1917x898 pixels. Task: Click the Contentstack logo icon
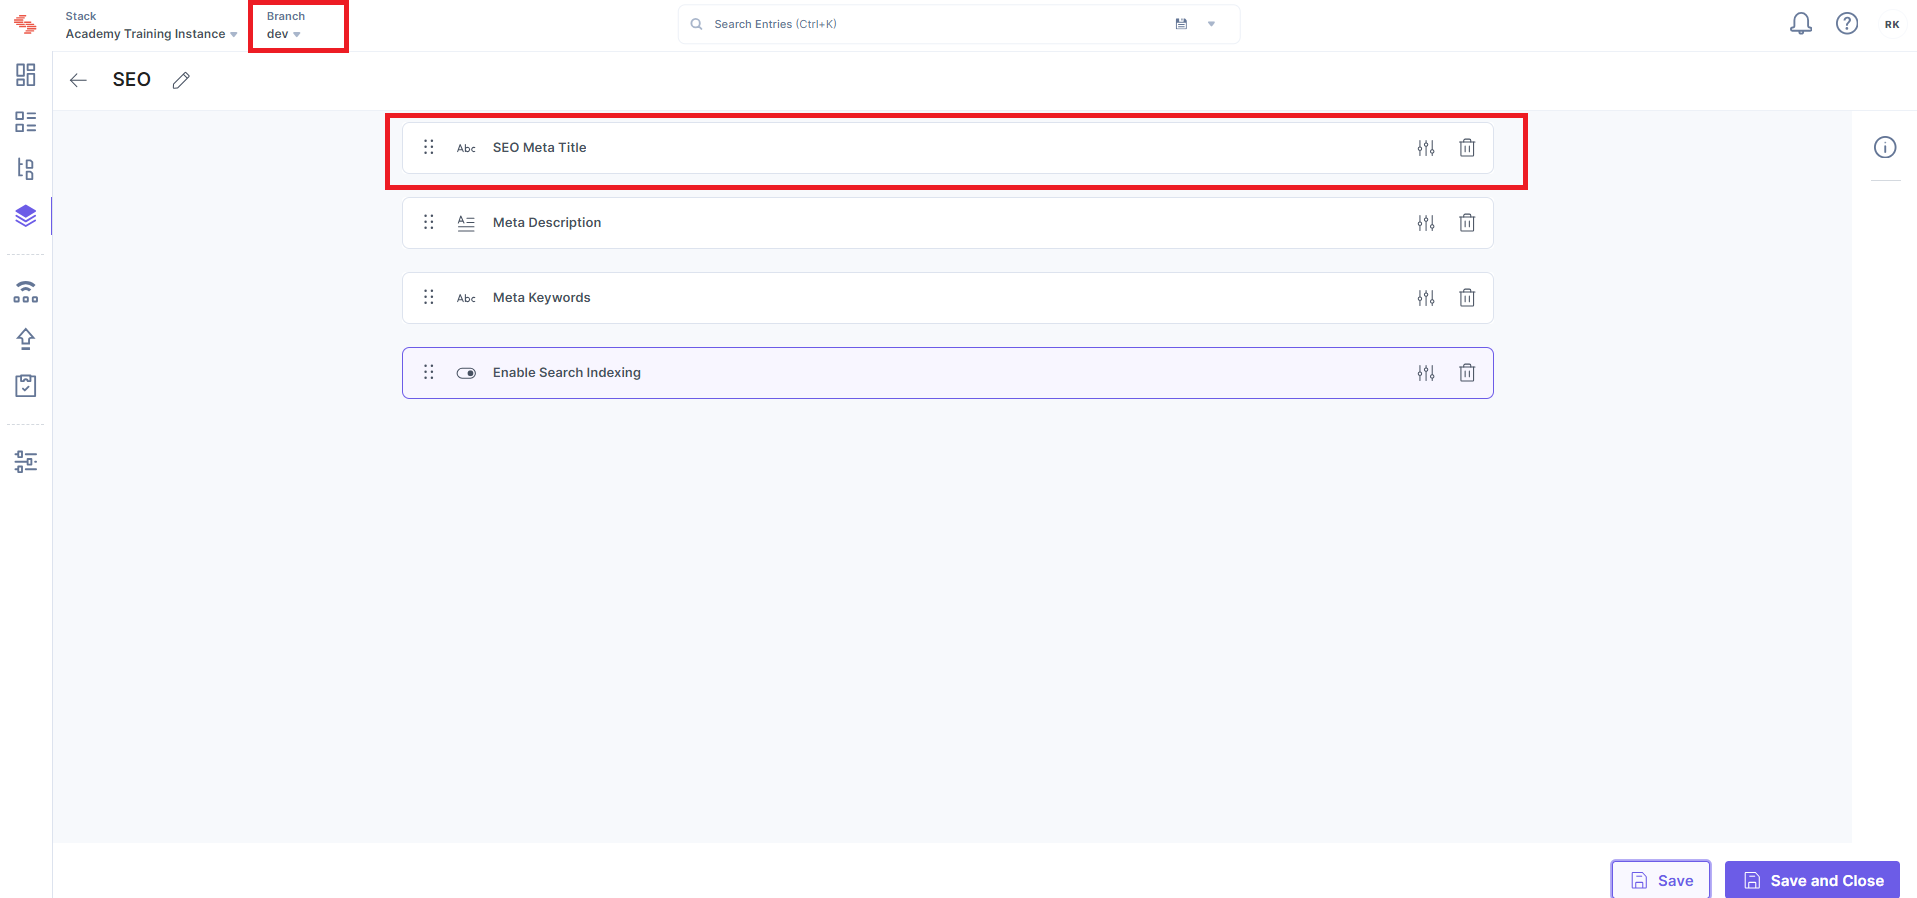pos(25,25)
